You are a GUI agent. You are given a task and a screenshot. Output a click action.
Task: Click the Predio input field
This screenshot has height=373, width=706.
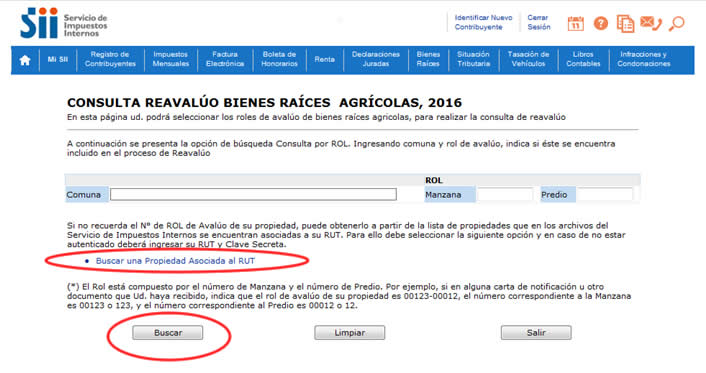click(605, 195)
